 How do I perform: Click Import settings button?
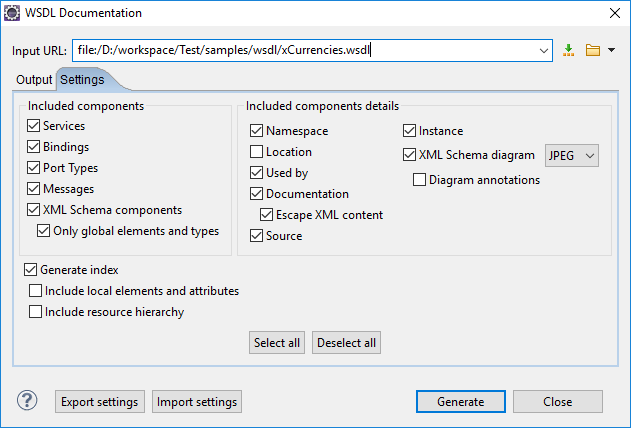point(197,402)
